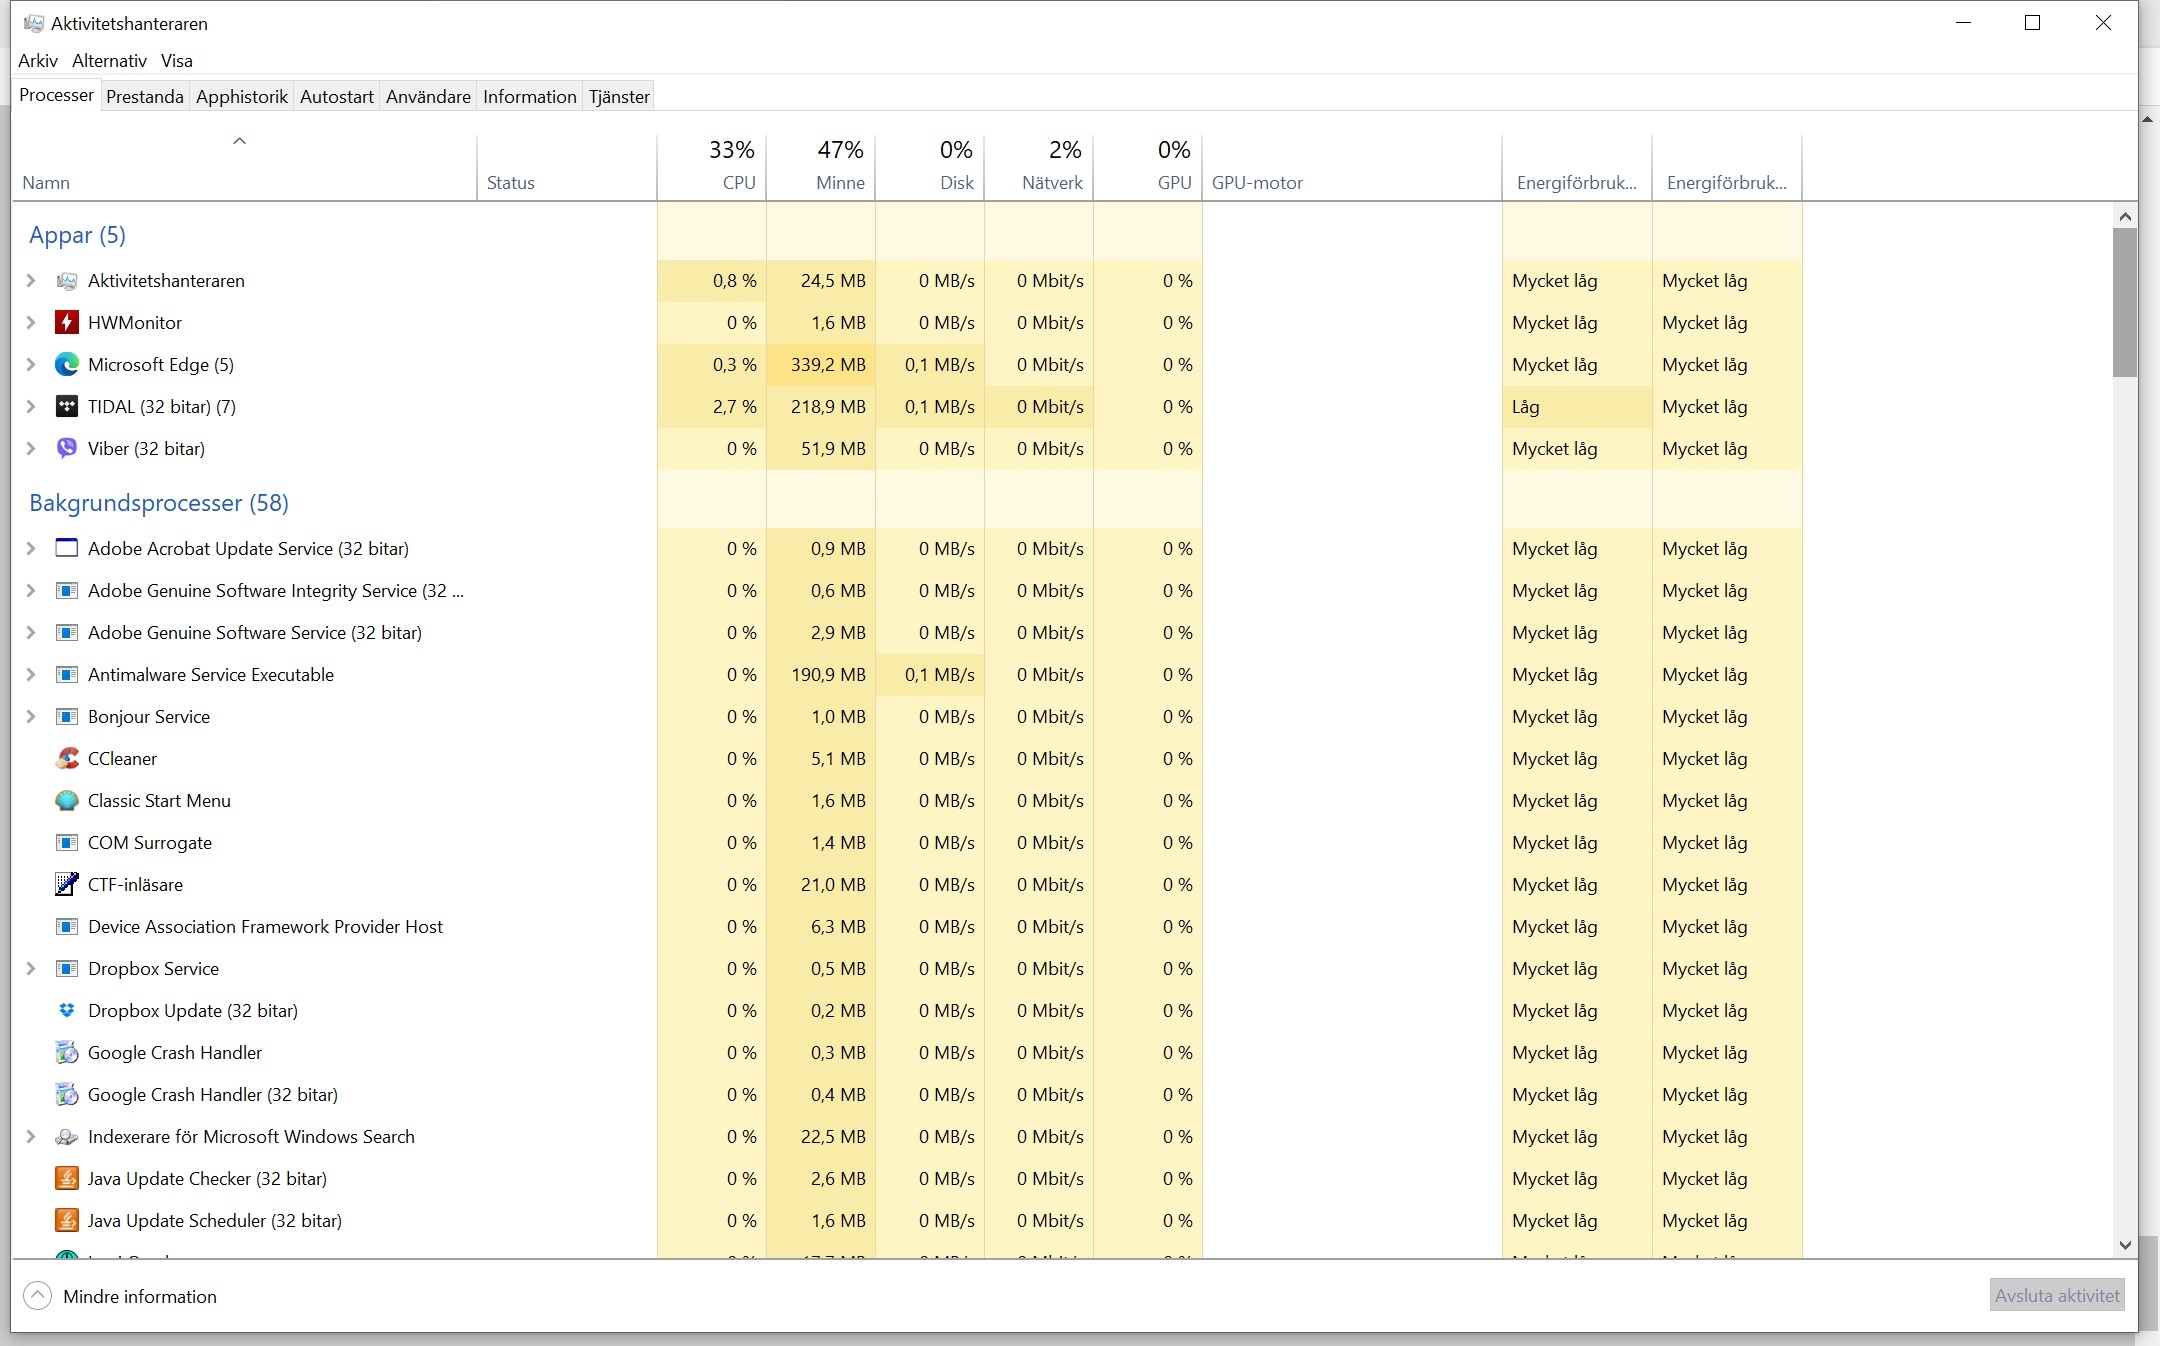2170x1346 pixels.
Task: Select the Appar (5) group header
Action: [78, 235]
